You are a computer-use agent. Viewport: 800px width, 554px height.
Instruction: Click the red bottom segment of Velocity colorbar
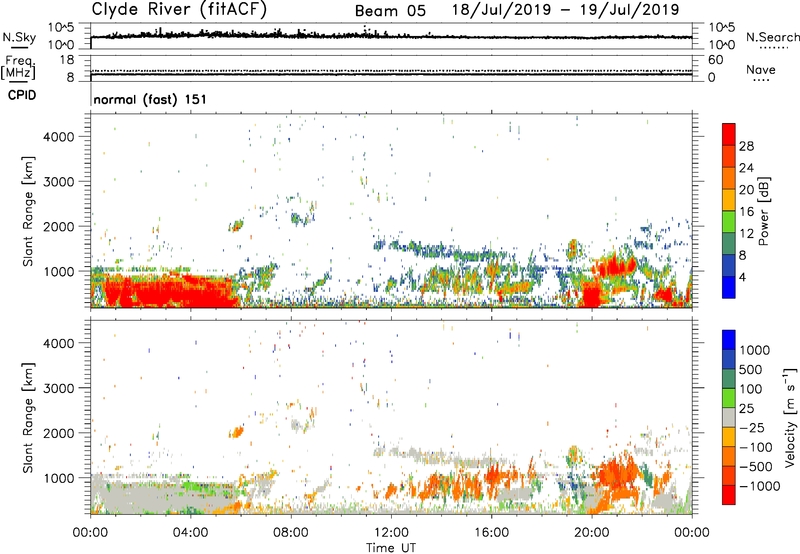click(x=729, y=495)
